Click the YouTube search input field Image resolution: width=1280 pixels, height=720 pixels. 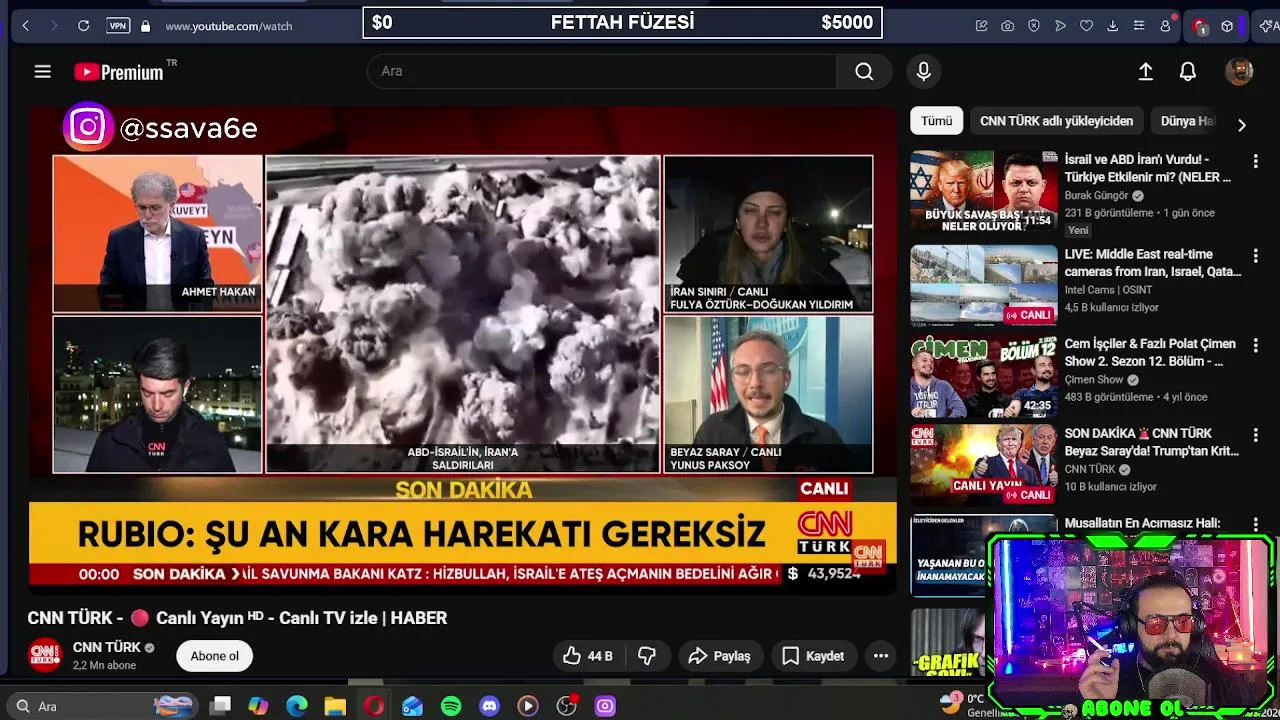pos(602,72)
